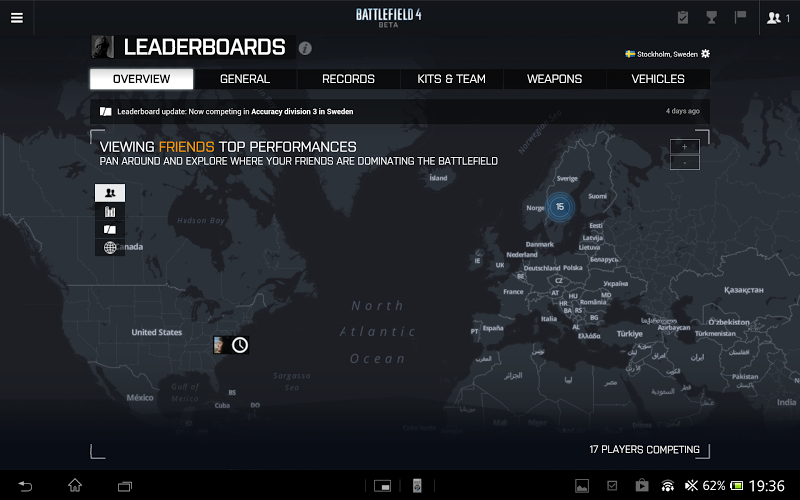This screenshot has width=800, height=500.
Task: Select the globe world map filter
Action: pyautogui.click(x=110, y=247)
